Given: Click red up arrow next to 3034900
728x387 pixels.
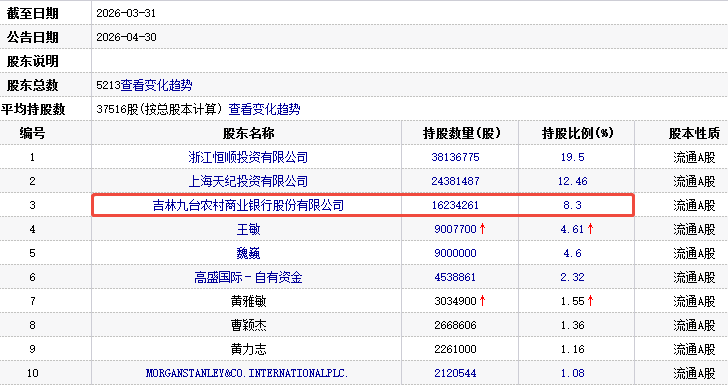Looking at the screenshot, I should (482, 301).
